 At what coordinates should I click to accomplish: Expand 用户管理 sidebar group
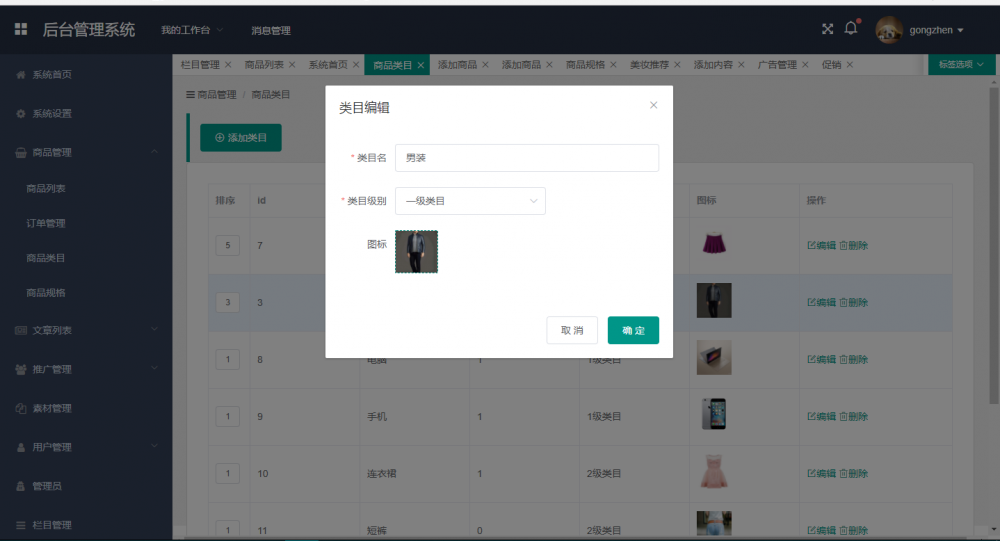tap(86, 447)
